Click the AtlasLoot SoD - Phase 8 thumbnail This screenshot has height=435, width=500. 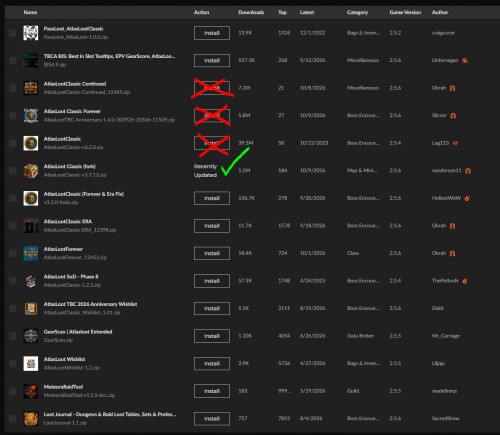click(31, 281)
